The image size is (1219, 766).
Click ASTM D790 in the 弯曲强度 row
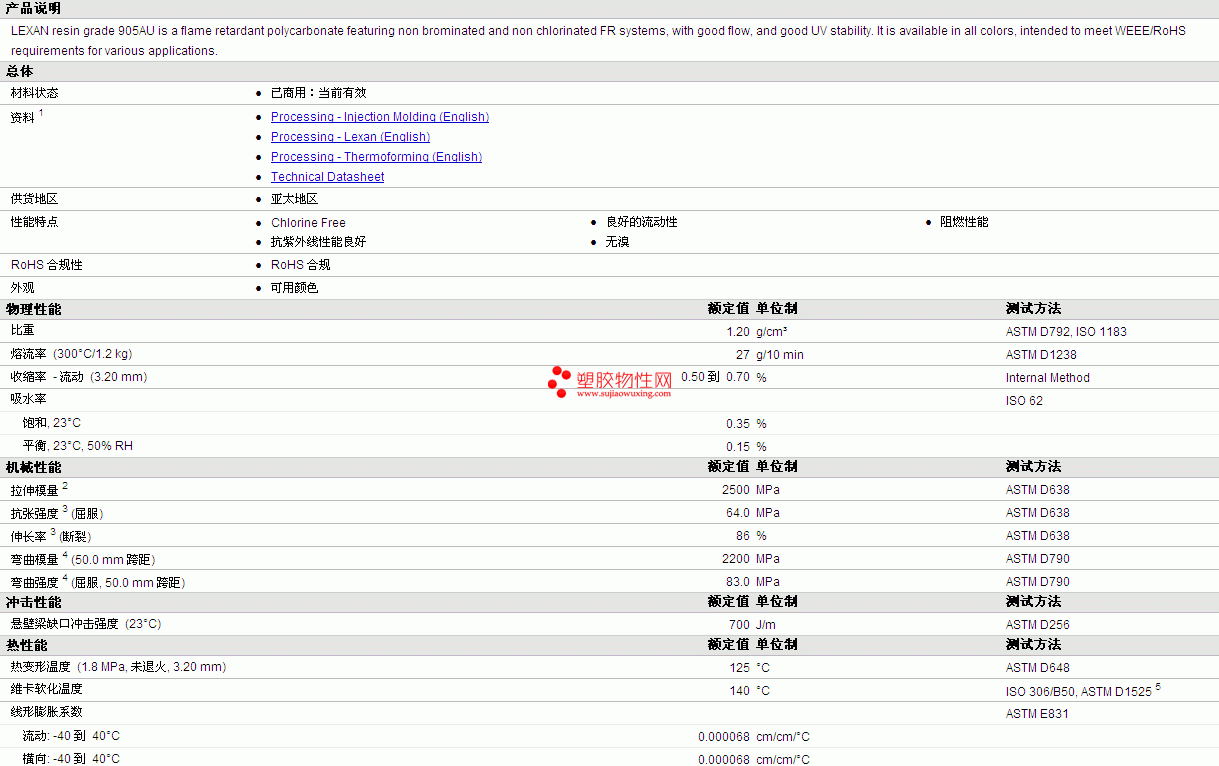[x=1038, y=582]
